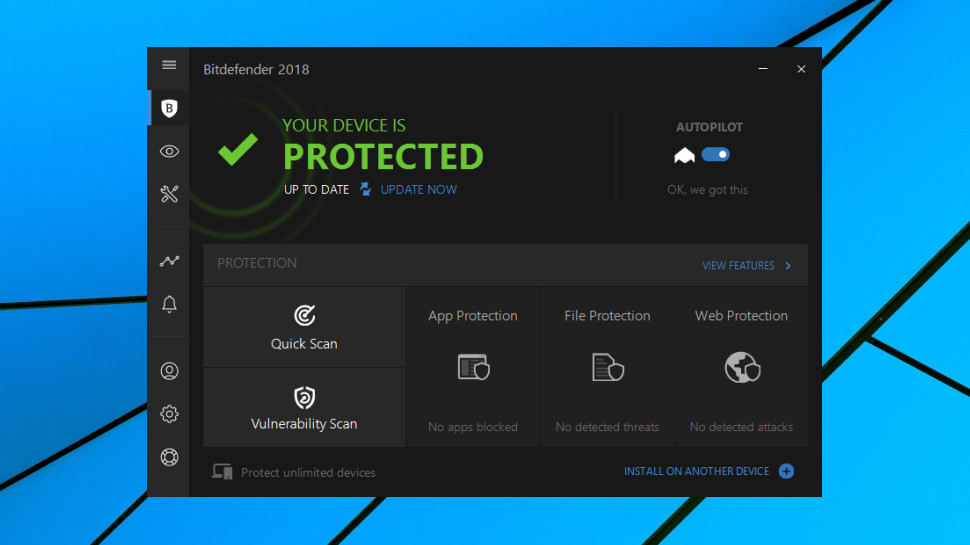Click the Web Protection globe-shield icon
Screen dimensions: 970x545
click(x=742, y=367)
